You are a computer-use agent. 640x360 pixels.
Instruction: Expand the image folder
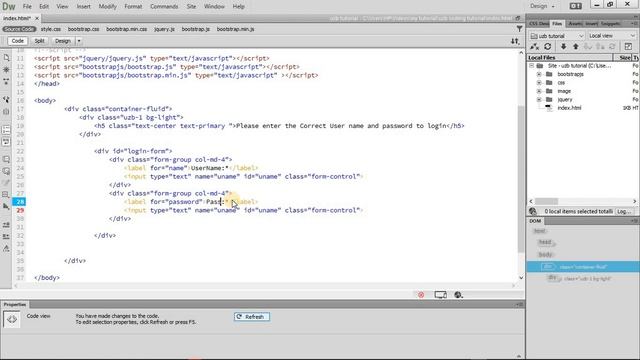(x=539, y=91)
